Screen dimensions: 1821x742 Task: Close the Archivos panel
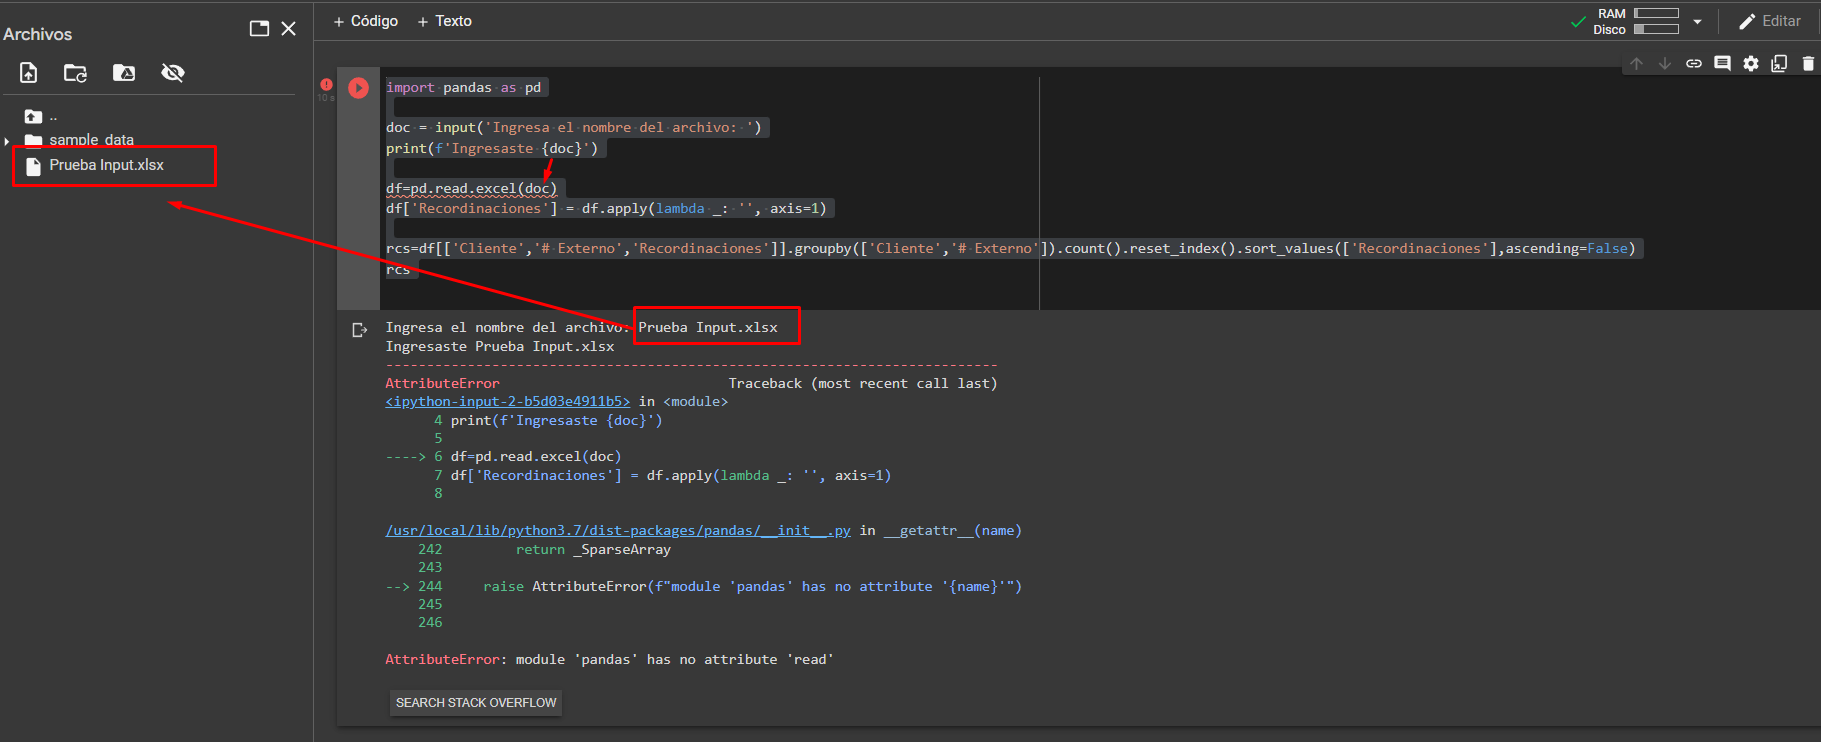(x=289, y=28)
